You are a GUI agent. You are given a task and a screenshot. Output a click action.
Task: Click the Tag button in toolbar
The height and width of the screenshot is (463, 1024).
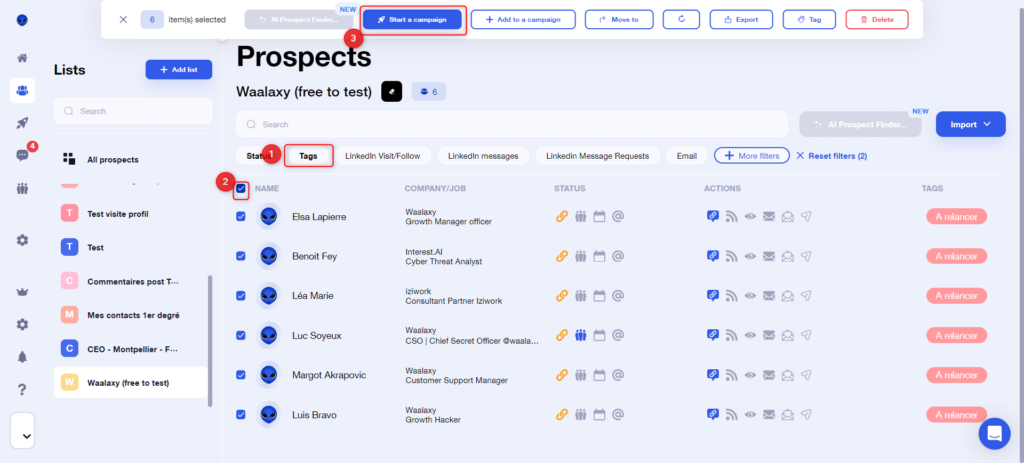809,20
